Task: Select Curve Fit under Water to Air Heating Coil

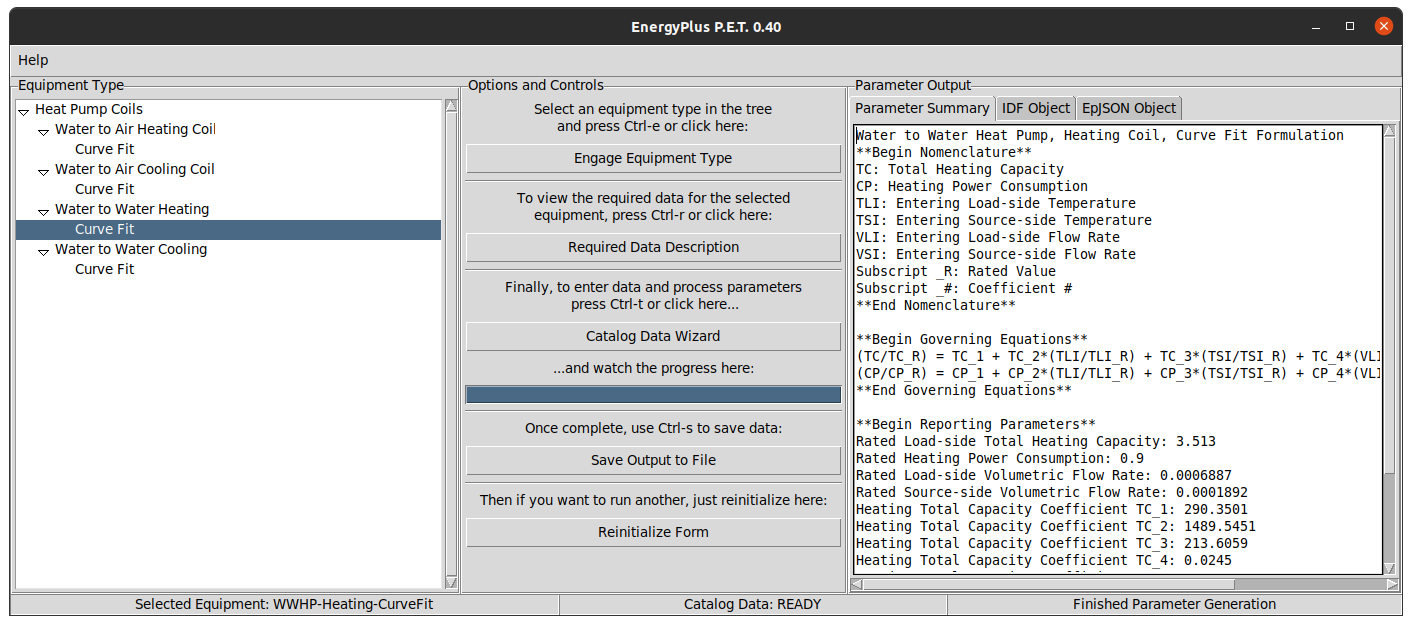Action: click(x=104, y=149)
